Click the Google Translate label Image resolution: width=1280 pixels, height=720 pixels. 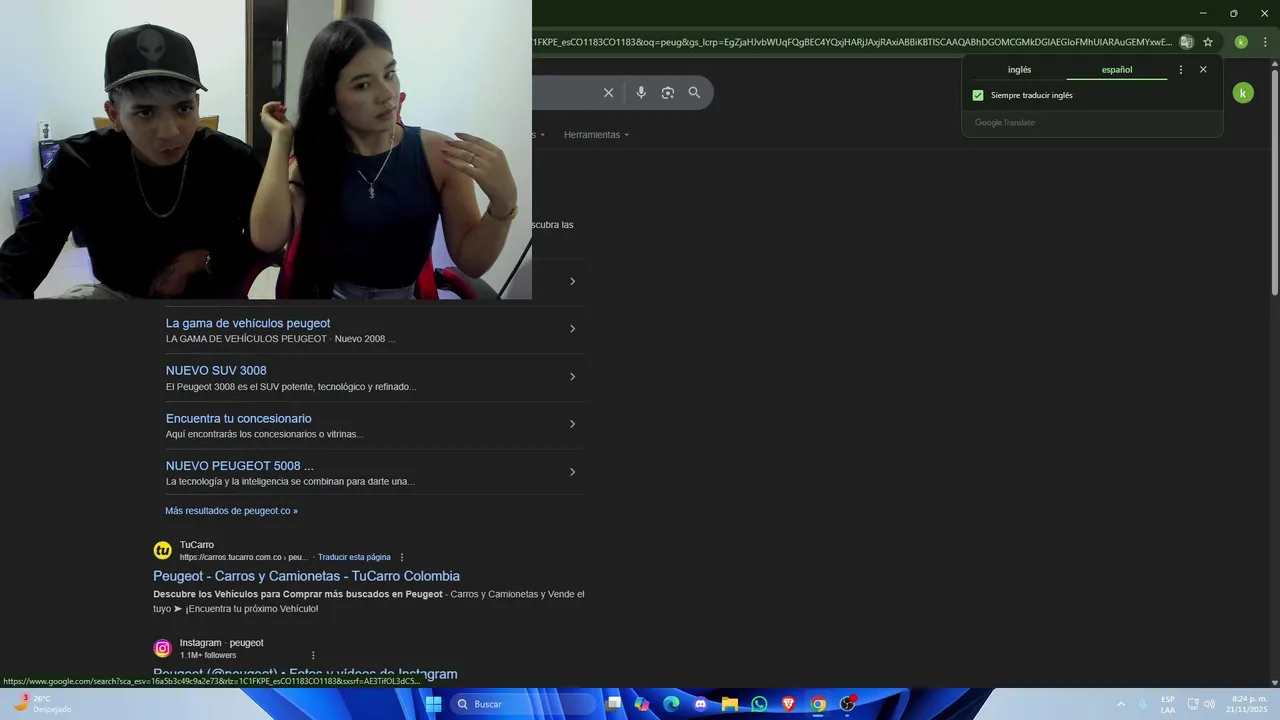pyautogui.click(x=1005, y=123)
